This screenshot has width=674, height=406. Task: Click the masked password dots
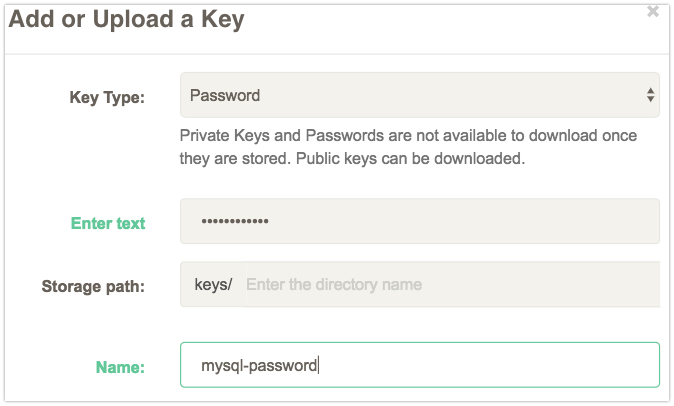coord(235,221)
